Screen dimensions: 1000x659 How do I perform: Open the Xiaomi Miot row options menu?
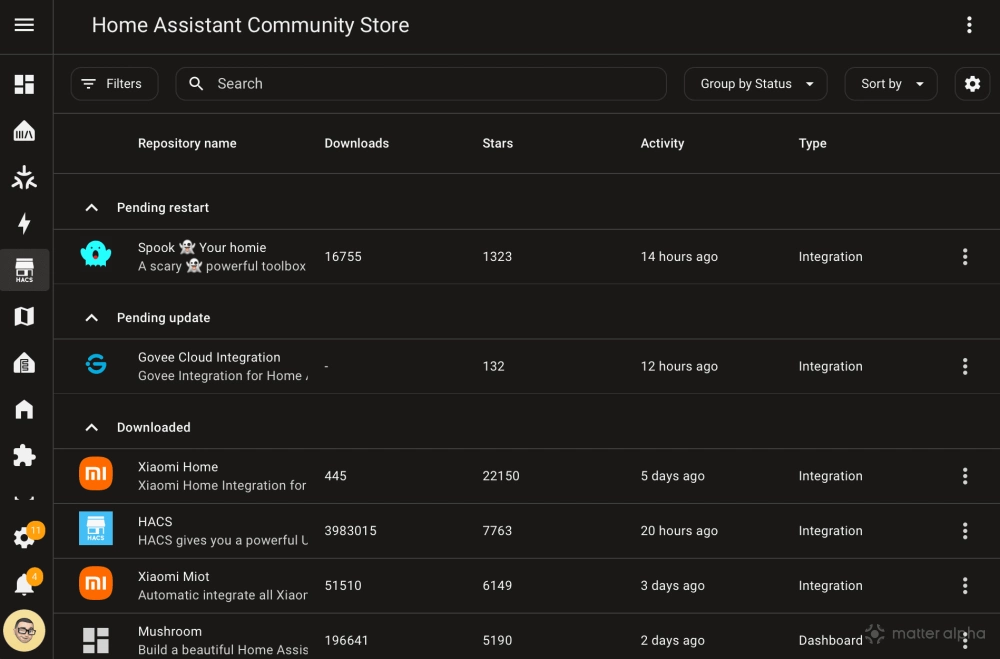click(x=965, y=586)
